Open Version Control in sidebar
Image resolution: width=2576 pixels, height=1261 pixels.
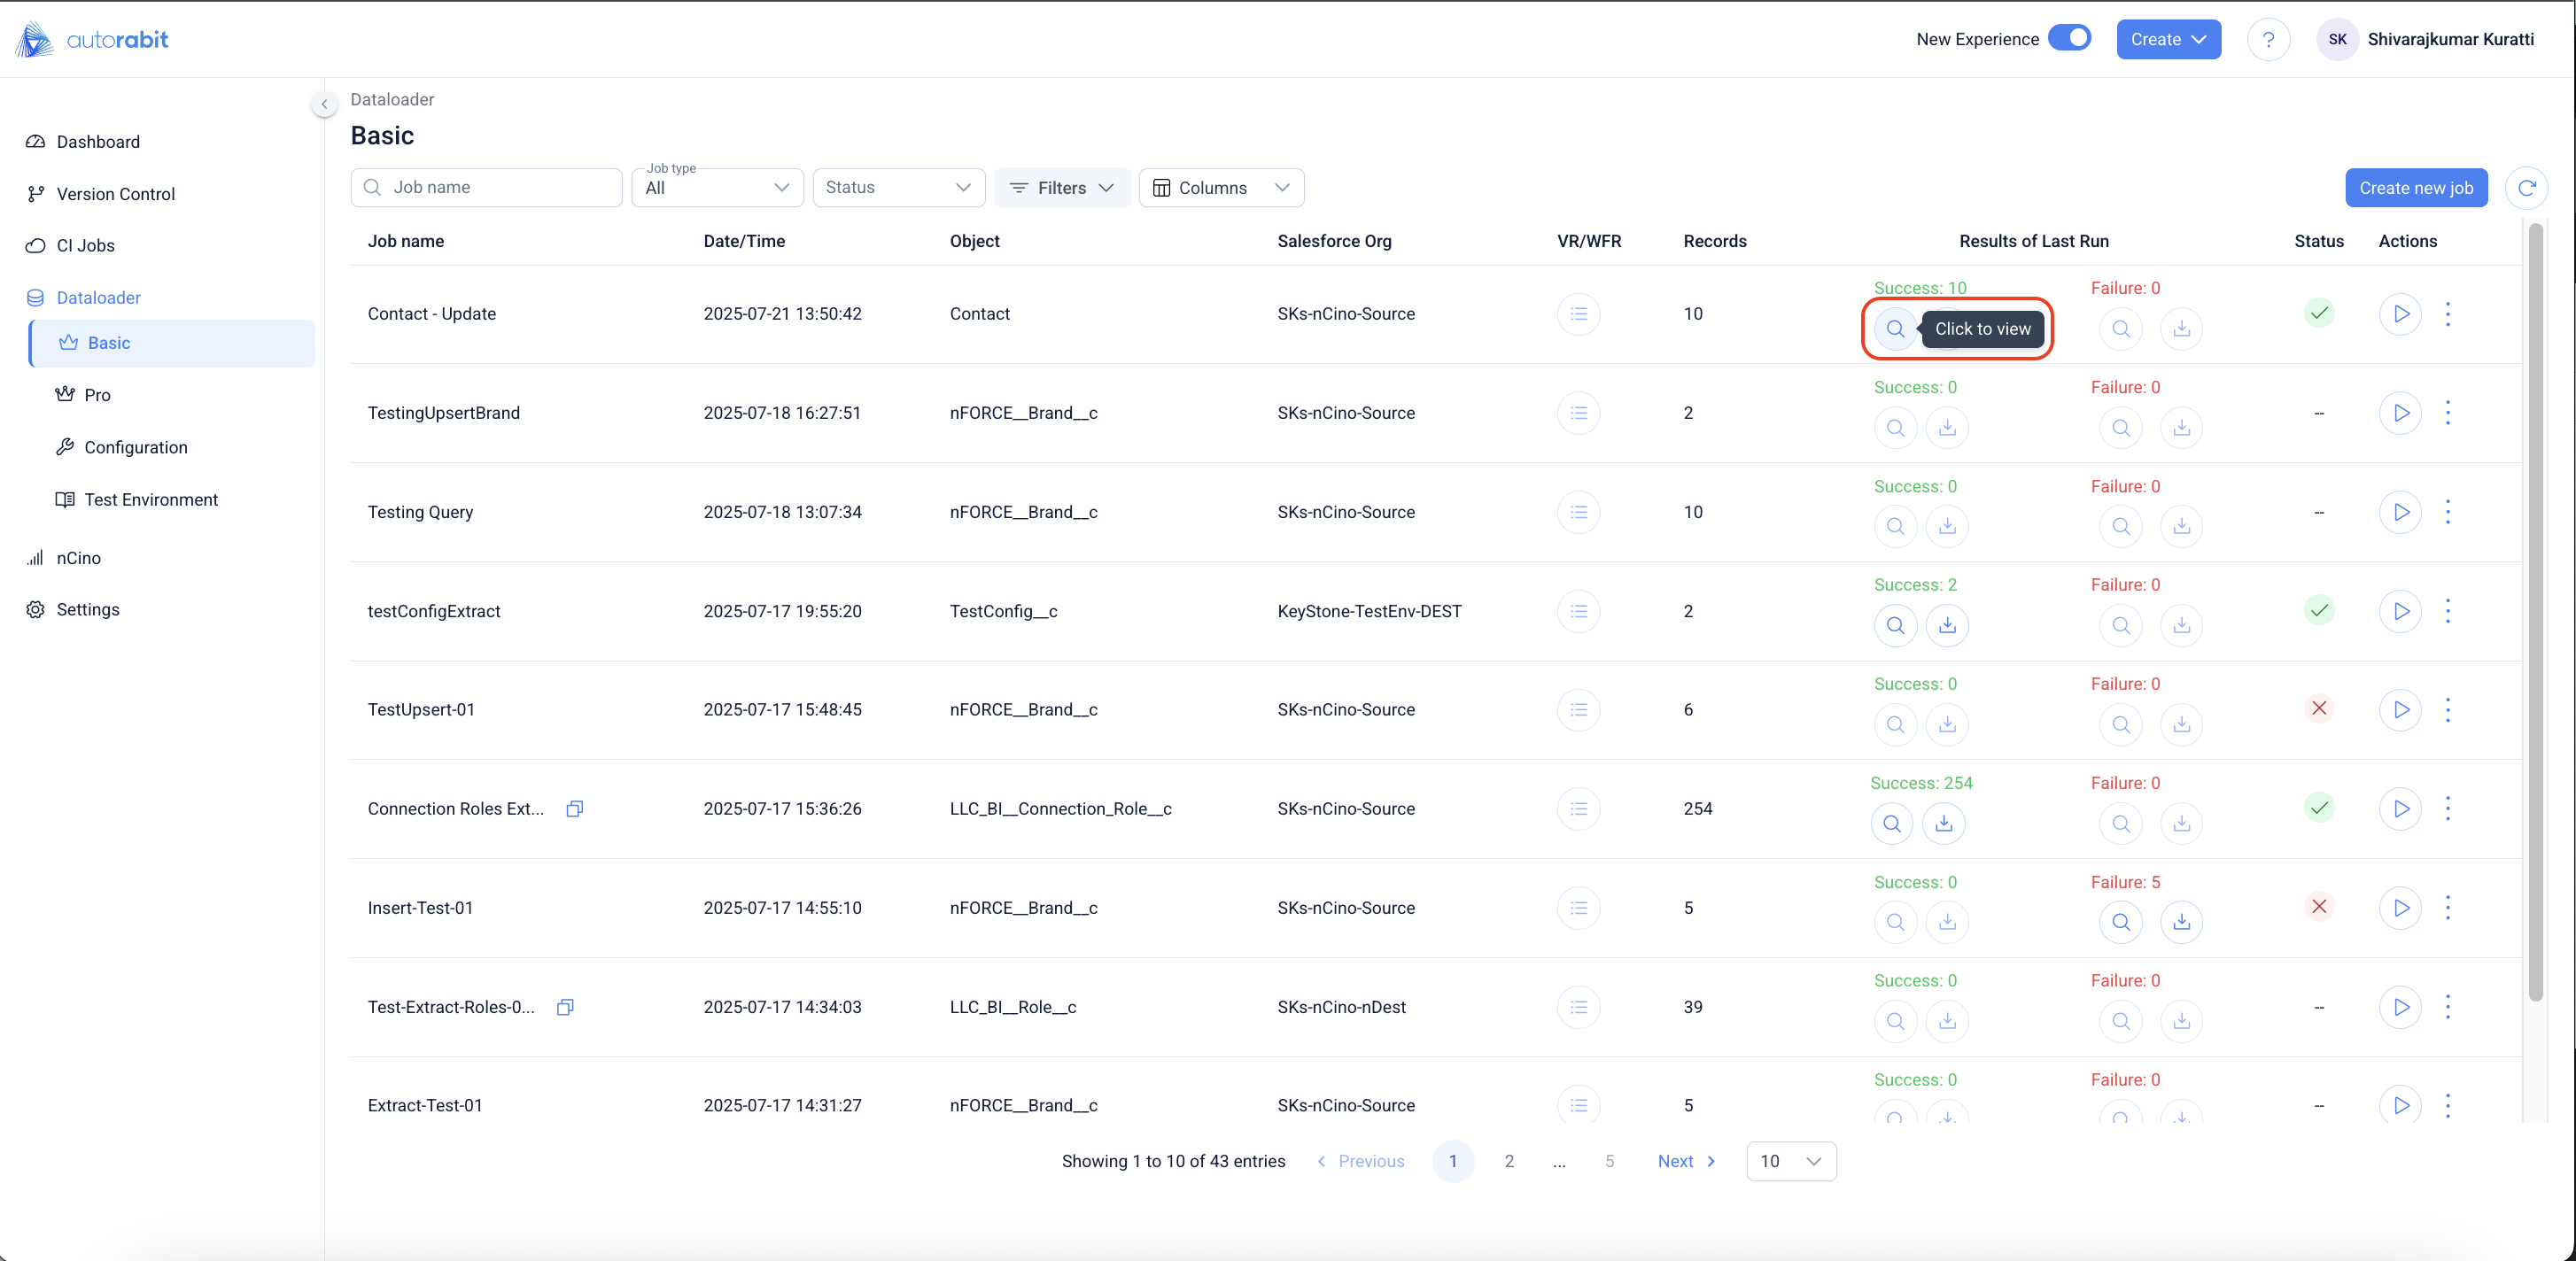(x=115, y=194)
